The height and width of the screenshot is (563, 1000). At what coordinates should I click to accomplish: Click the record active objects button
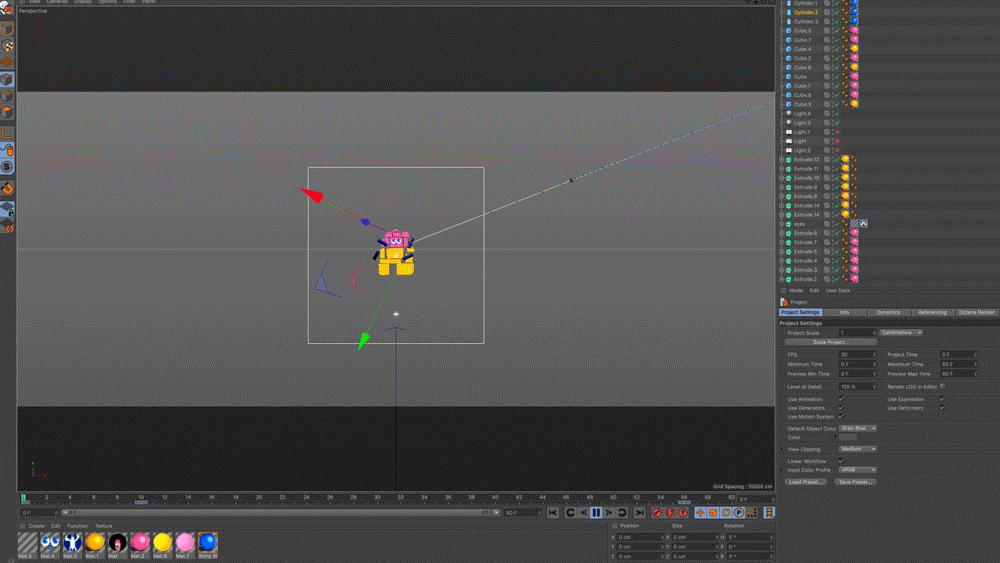656,513
